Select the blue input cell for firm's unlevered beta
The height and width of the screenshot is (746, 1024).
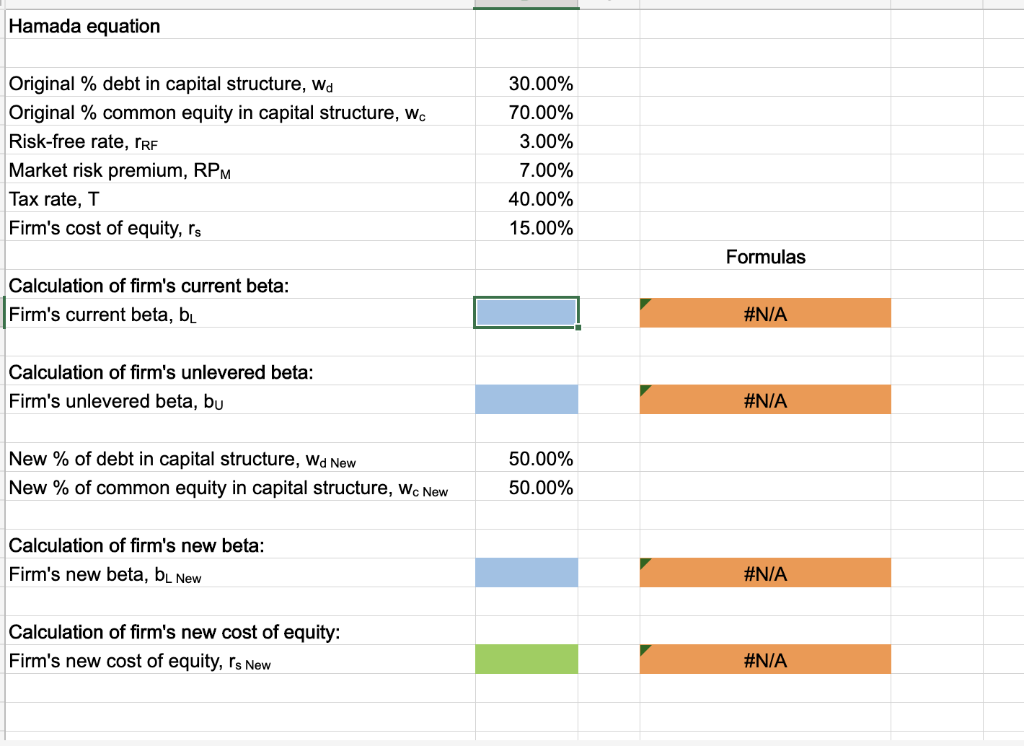tap(527, 399)
